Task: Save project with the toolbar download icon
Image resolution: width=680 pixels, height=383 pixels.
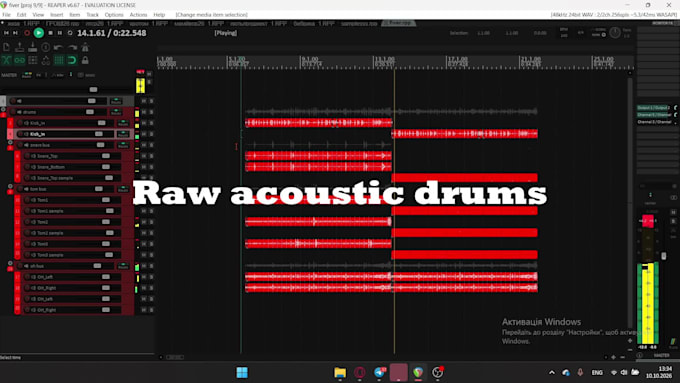Action: tap(33, 47)
